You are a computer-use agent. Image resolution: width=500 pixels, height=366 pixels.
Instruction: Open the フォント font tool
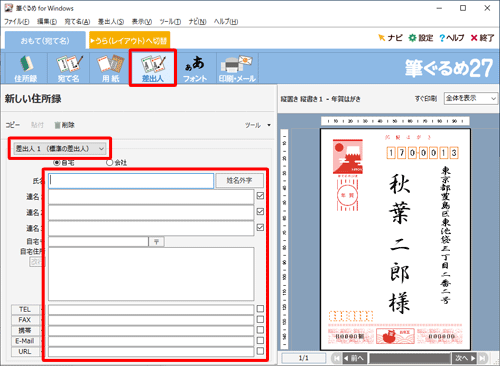[195, 68]
